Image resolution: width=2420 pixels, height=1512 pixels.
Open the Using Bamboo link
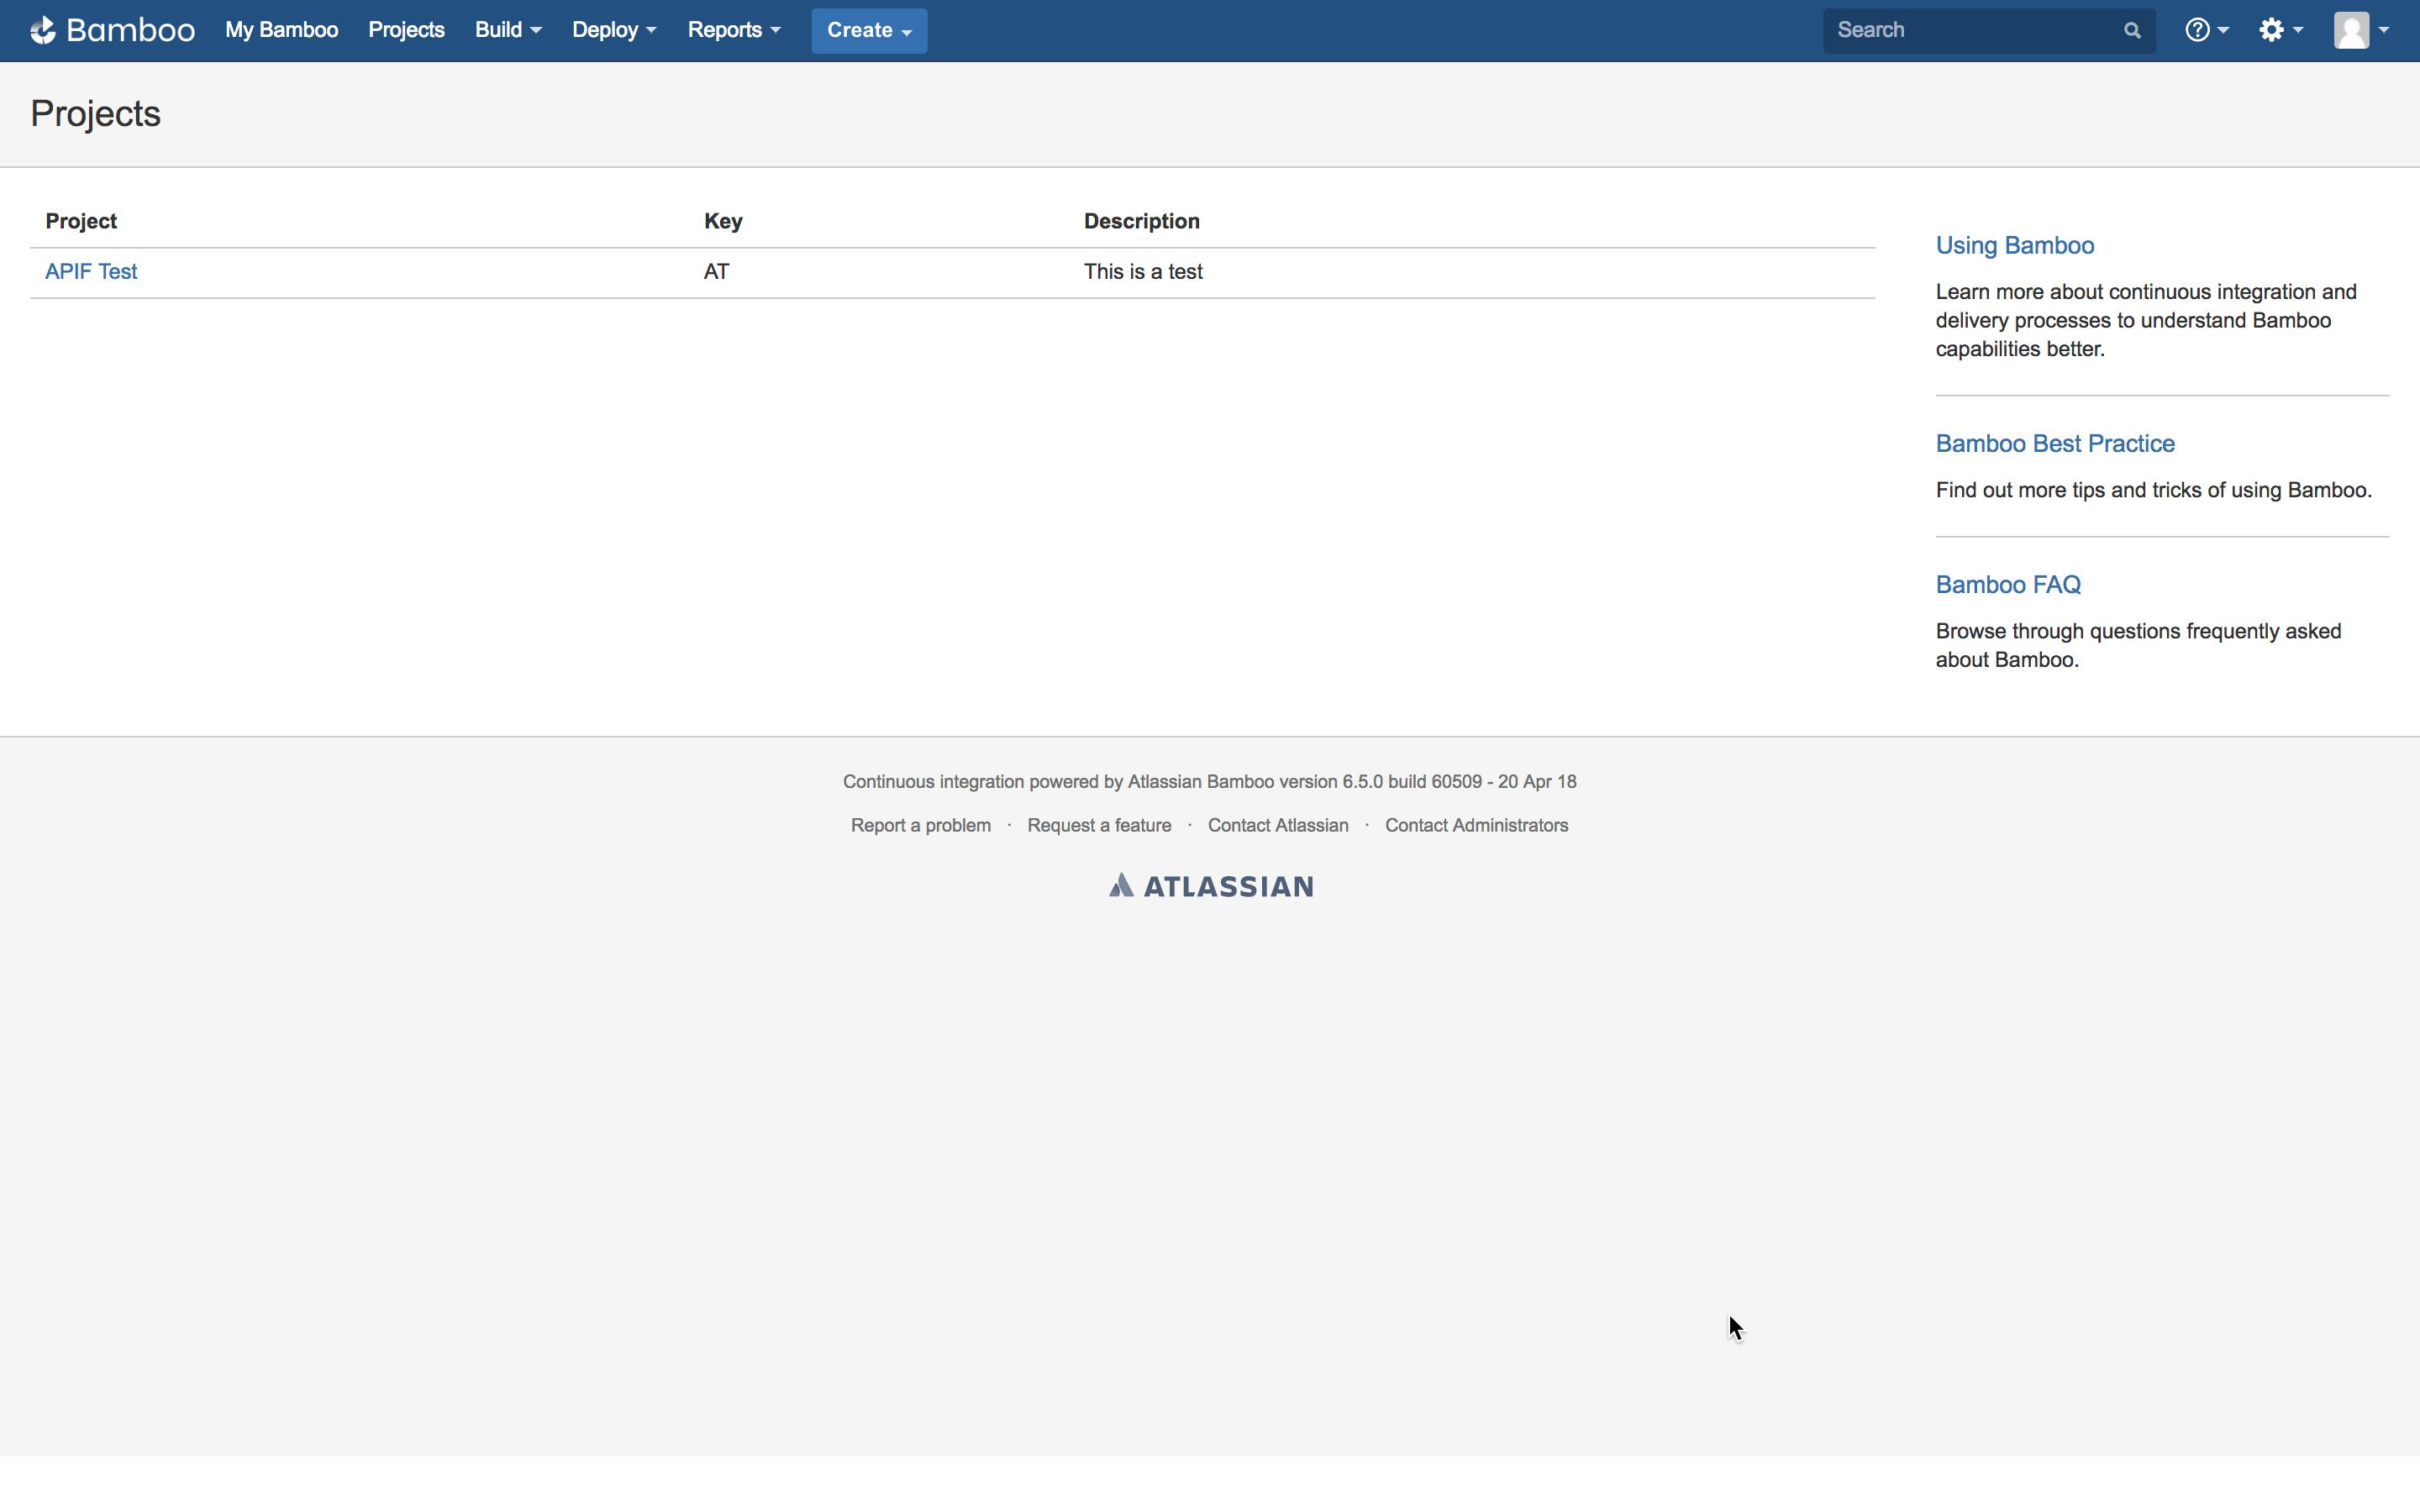2014,246
